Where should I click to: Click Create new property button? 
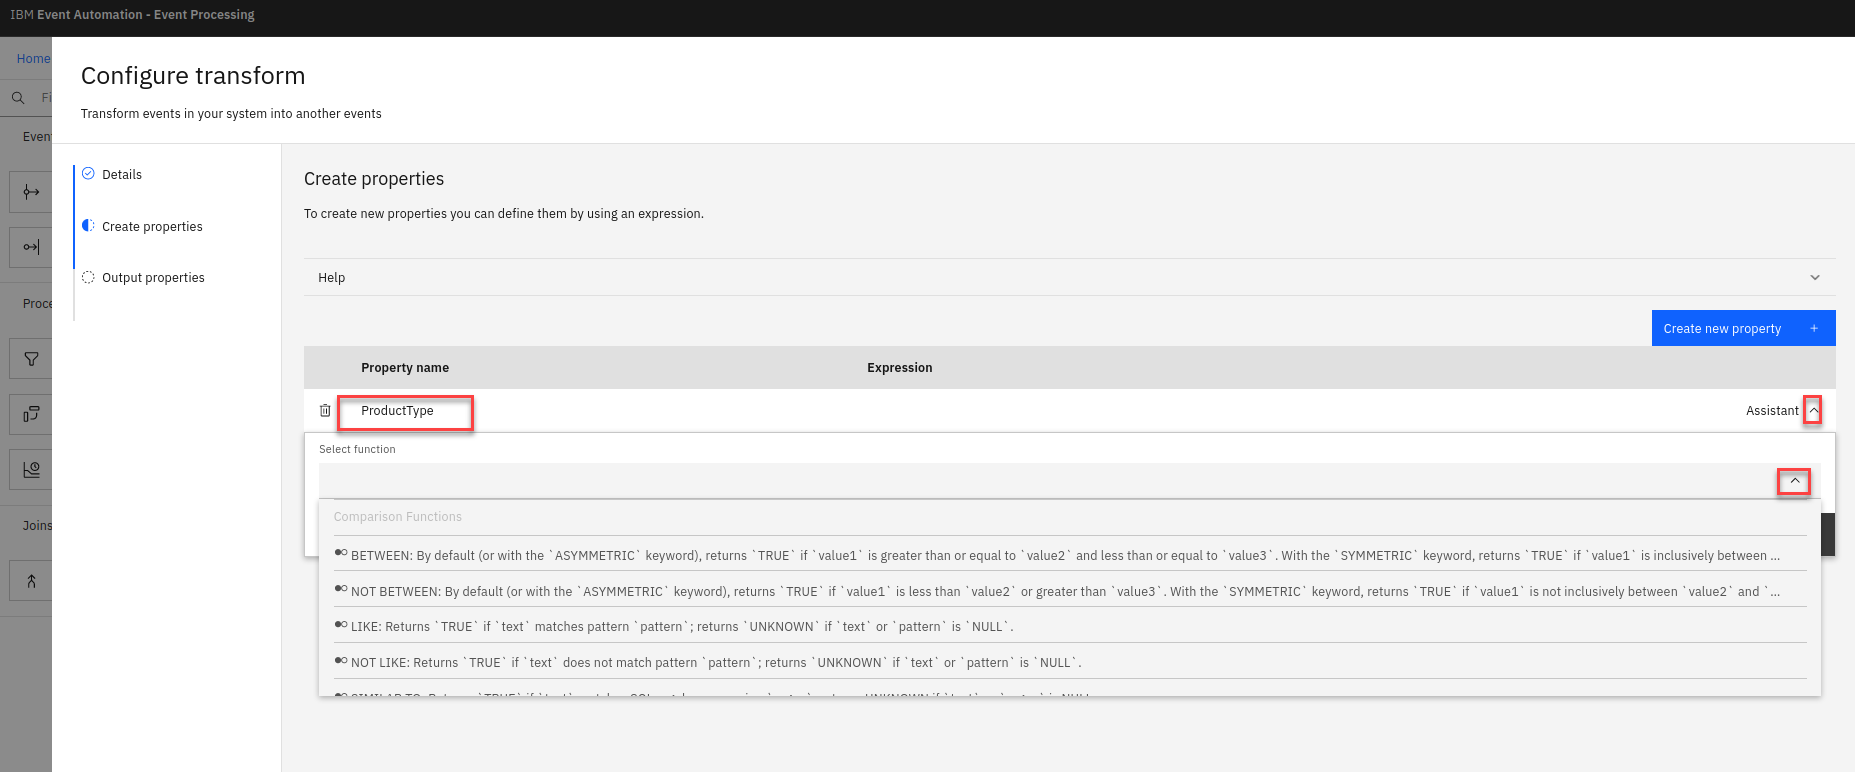(1742, 328)
